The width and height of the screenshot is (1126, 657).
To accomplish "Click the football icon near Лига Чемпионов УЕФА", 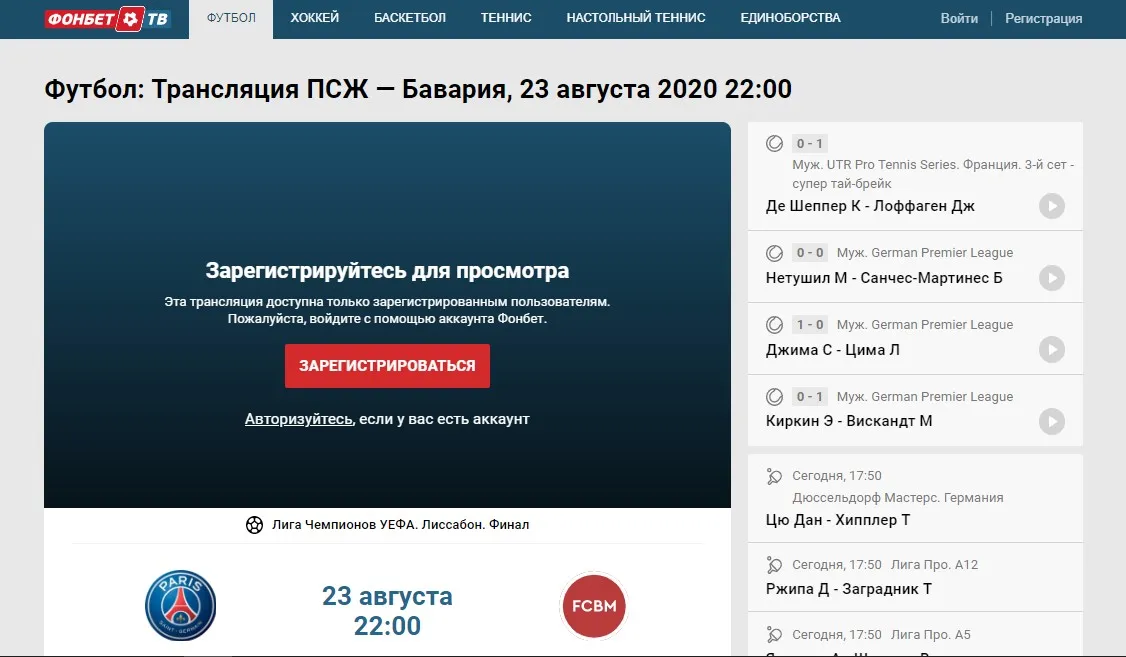I will click(254, 525).
